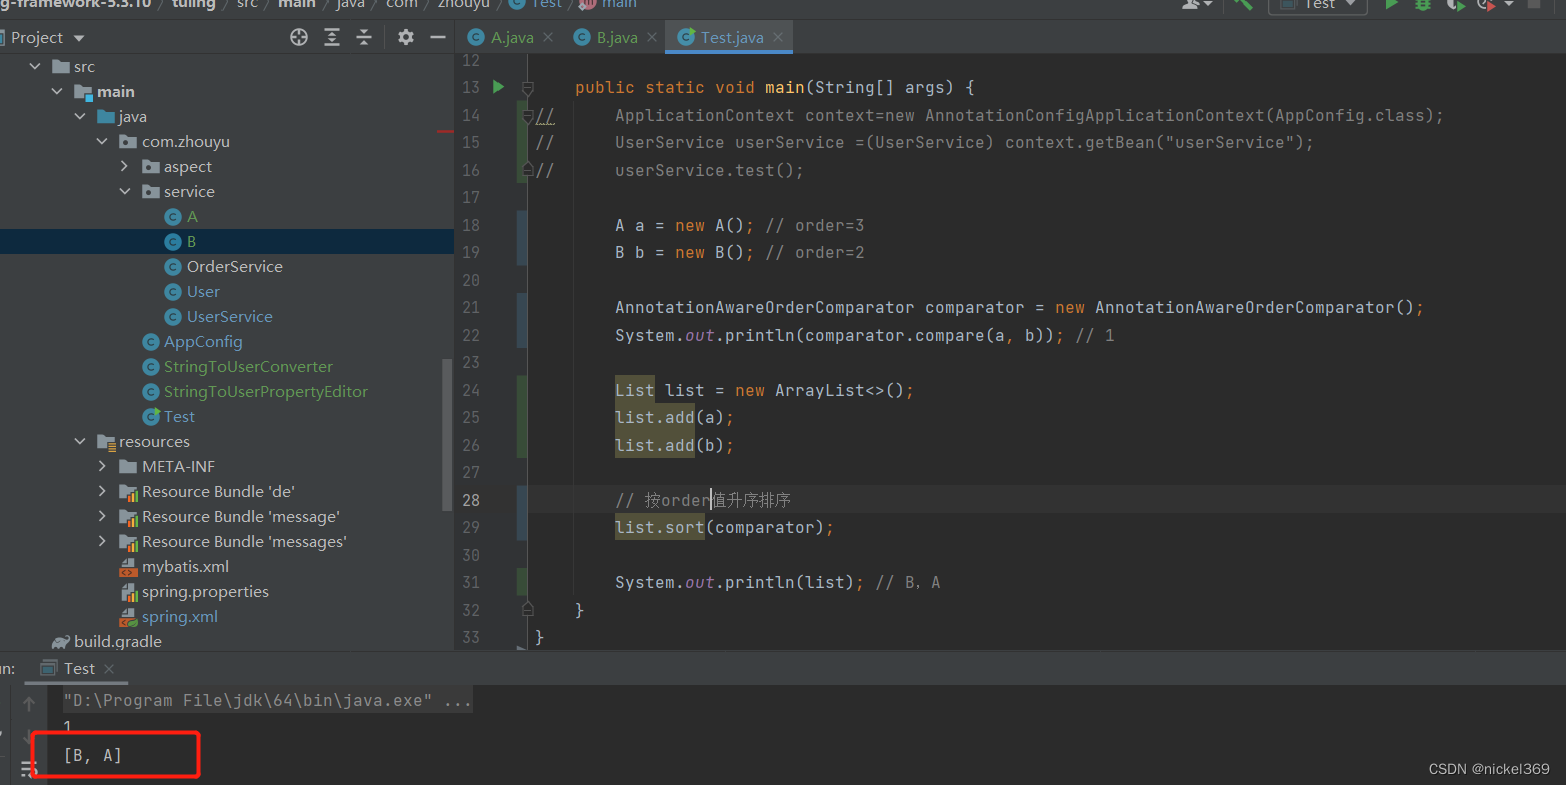Open the Test run configuration dropdown
The image size is (1566, 785).
1318,5
